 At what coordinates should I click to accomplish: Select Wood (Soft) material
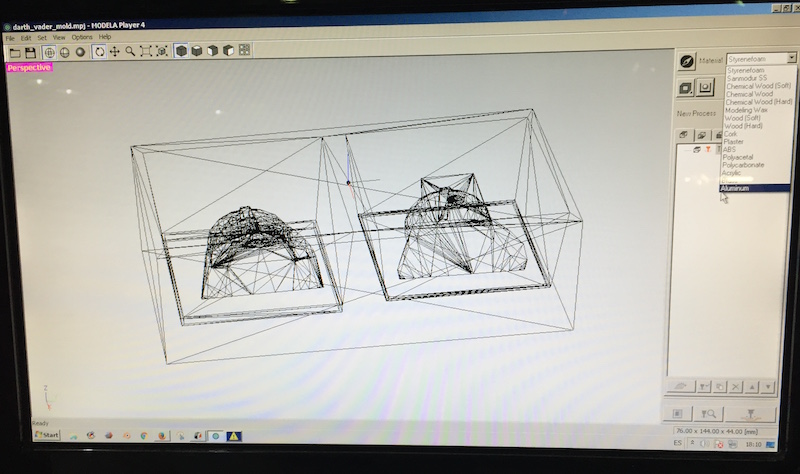[742, 118]
